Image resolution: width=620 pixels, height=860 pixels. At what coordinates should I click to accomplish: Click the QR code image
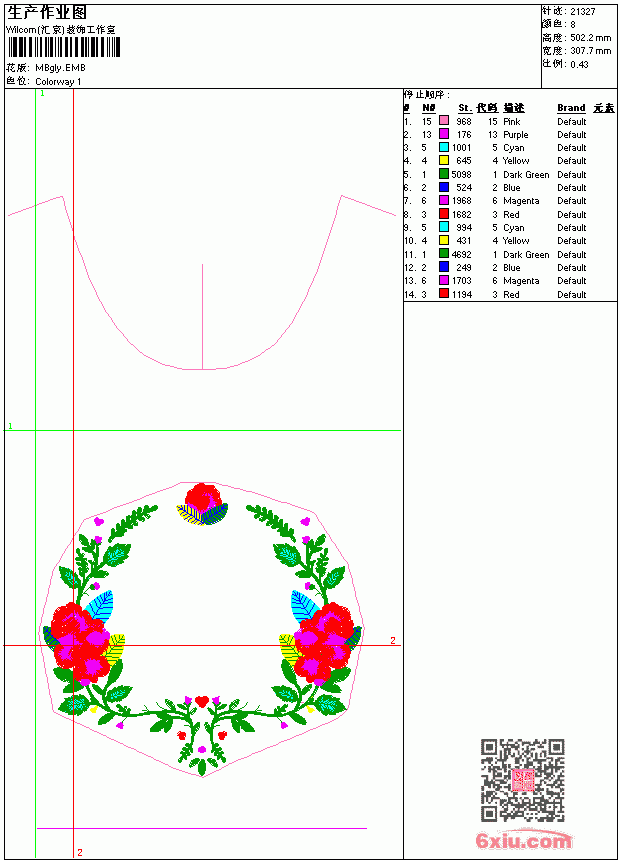(523, 780)
